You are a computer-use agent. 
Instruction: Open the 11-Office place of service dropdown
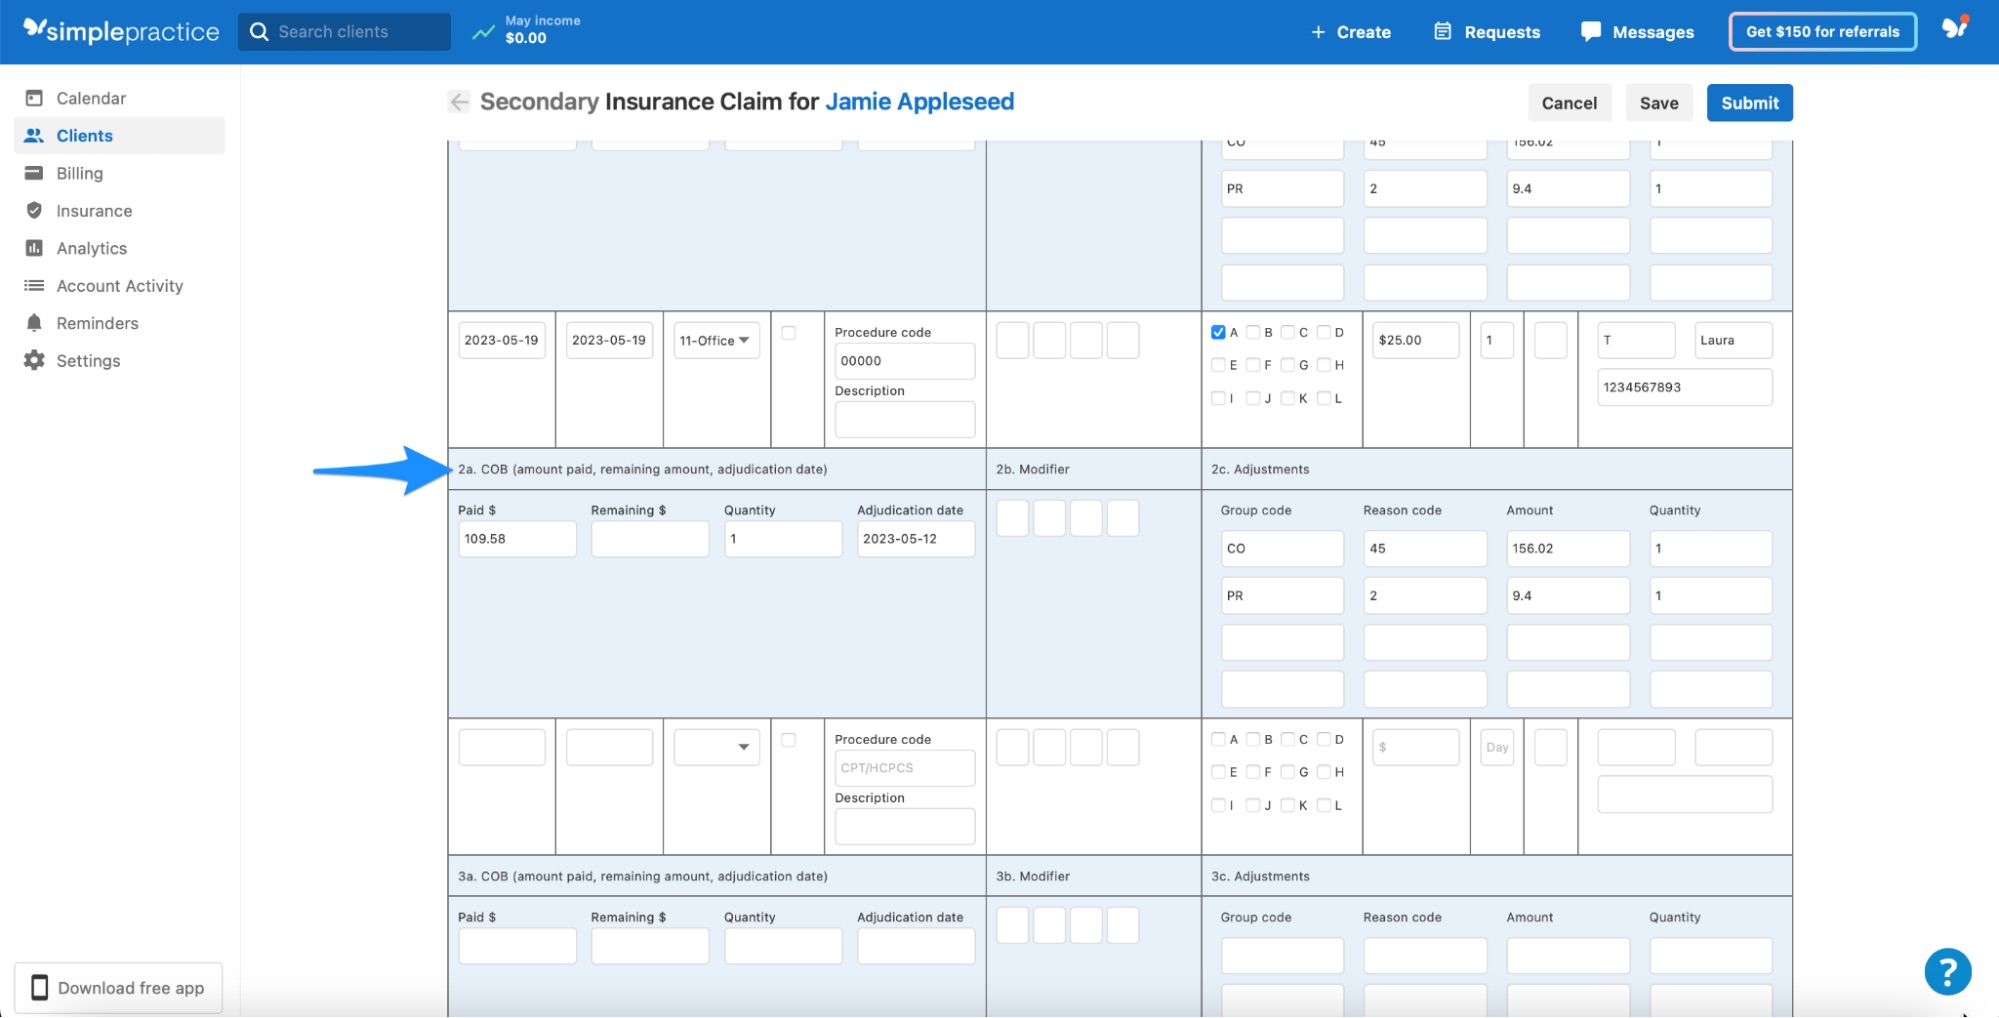click(716, 340)
